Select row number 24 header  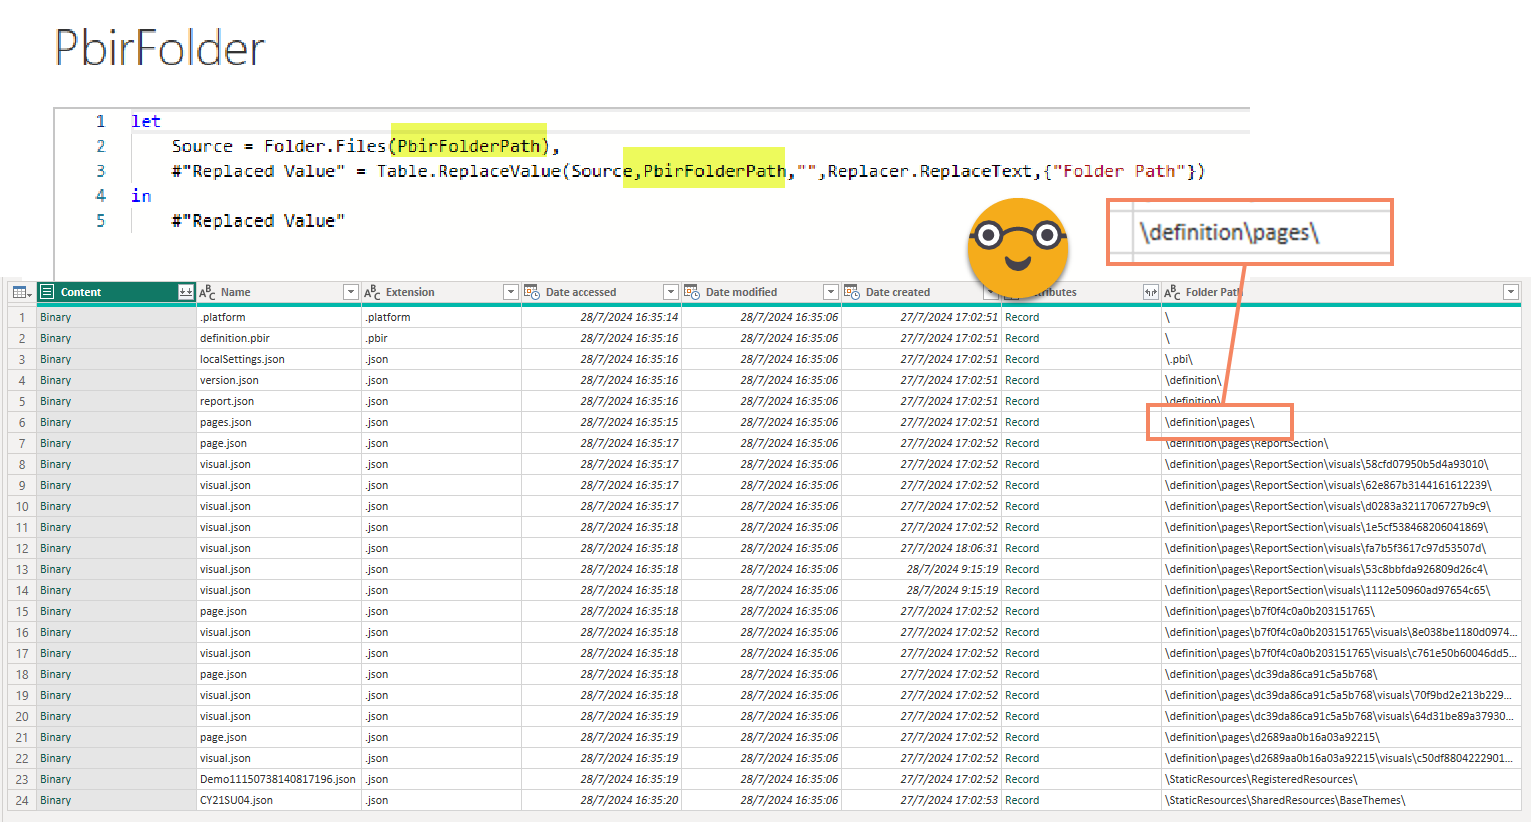point(21,800)
